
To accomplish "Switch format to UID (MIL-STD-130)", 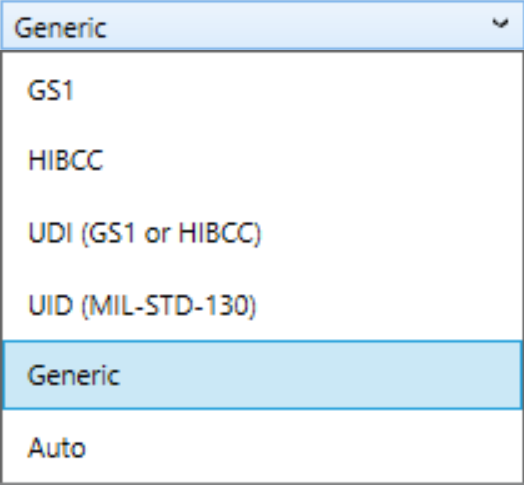I will (262, 305).
